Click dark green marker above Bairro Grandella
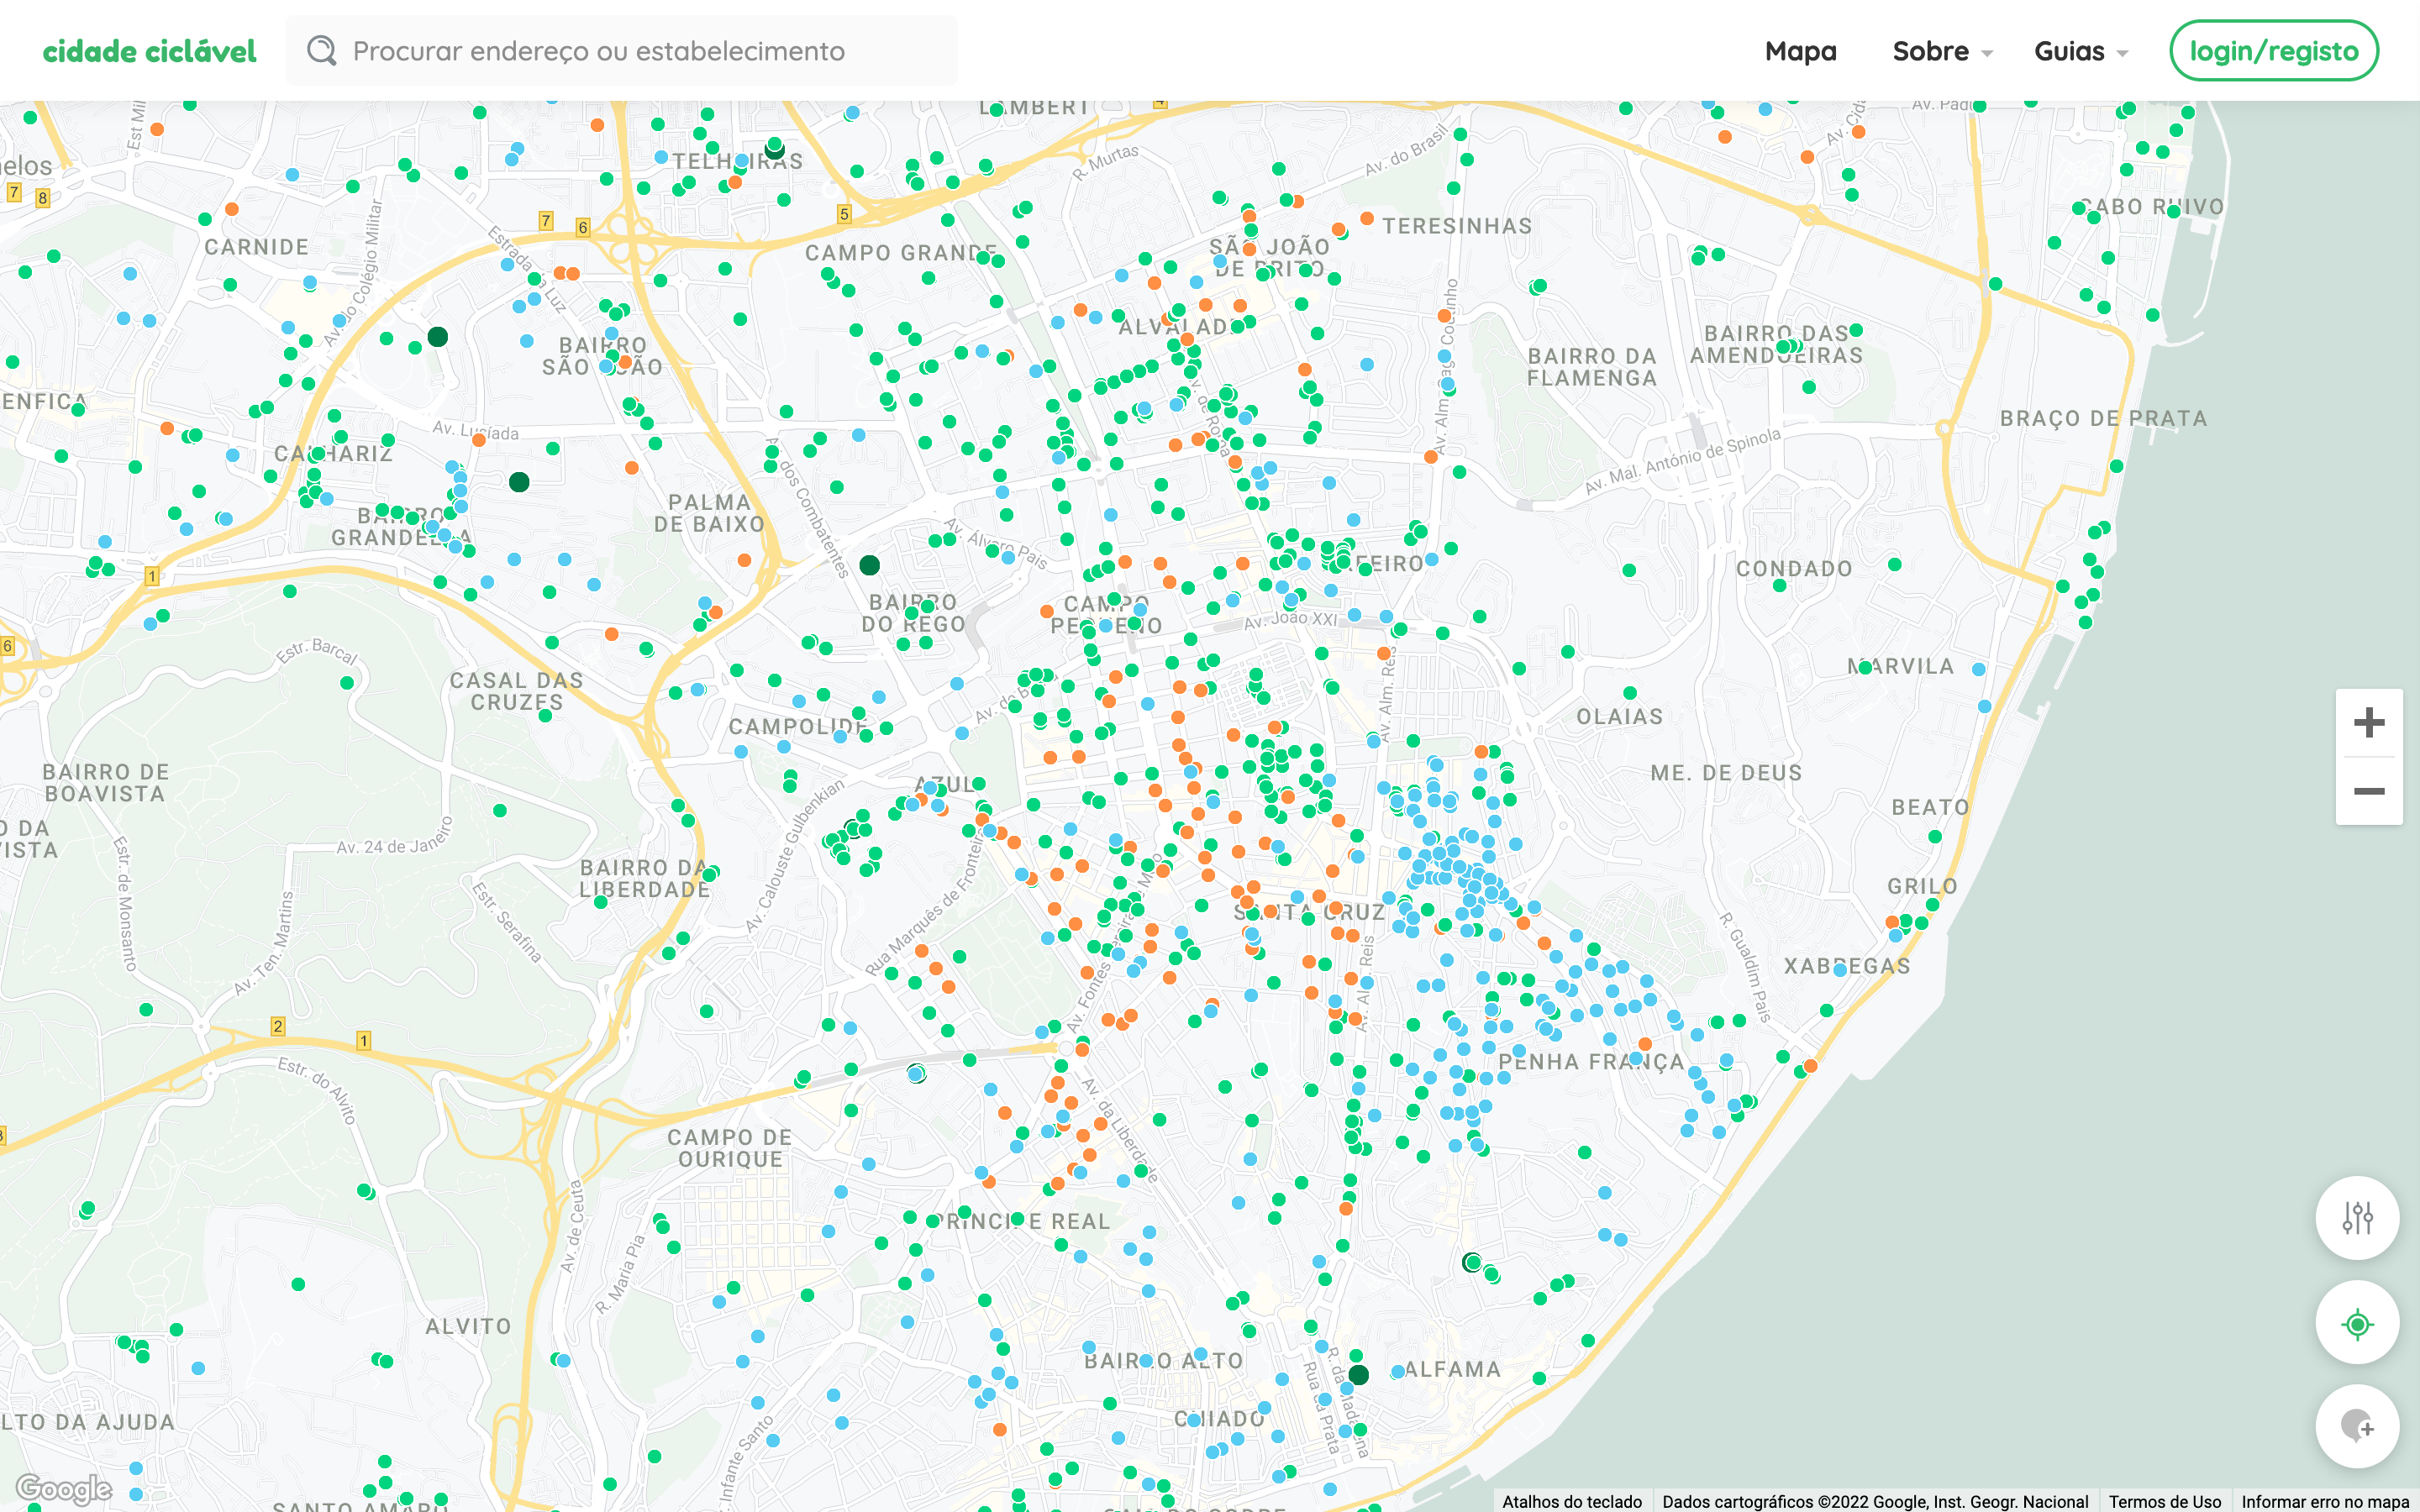The height and width of the screenshot is (1512, 2420). point(519,482)
